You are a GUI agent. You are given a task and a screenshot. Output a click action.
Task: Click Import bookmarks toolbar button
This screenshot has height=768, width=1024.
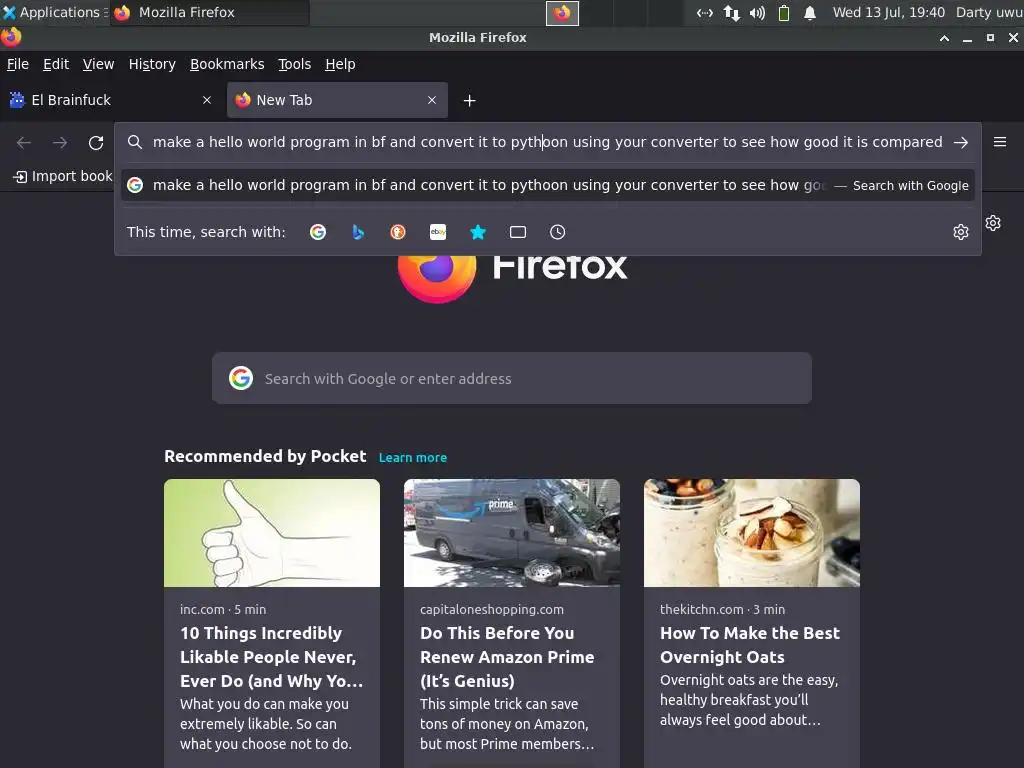point(62,176)
